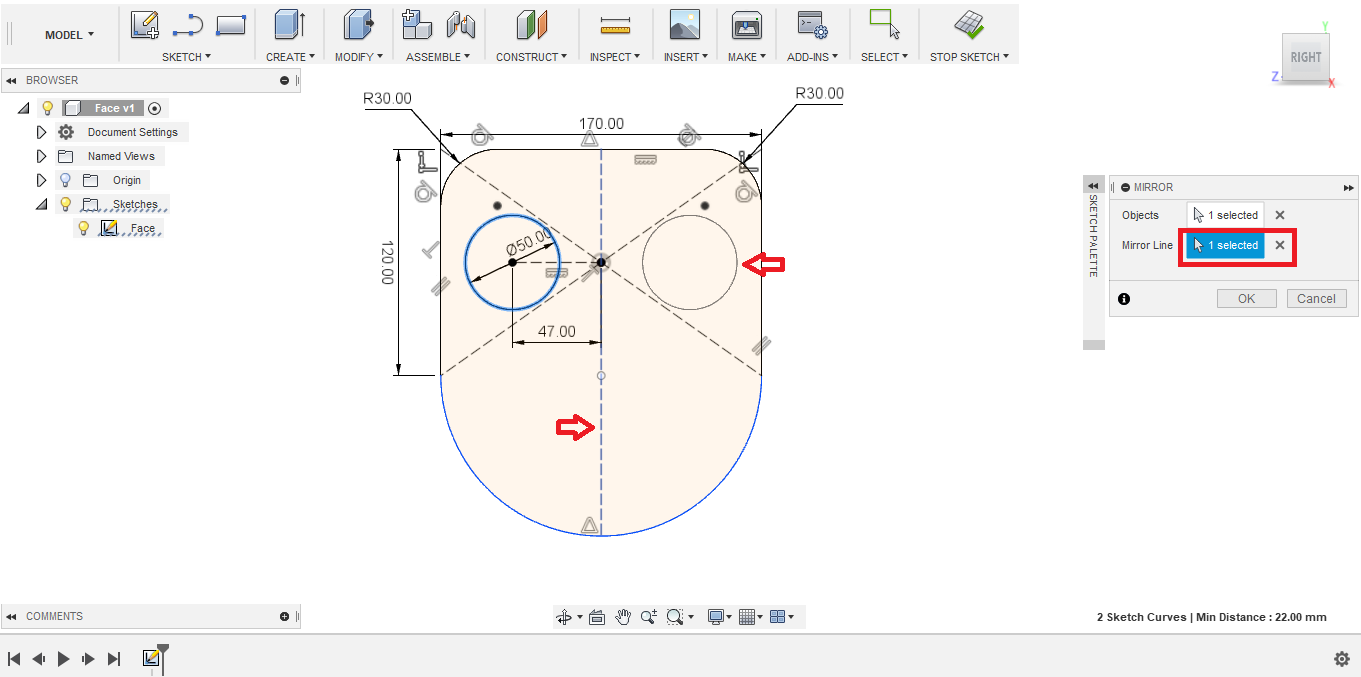Expand the Named Views tree node
1361x677 pixels.
[x=41, y=156]
